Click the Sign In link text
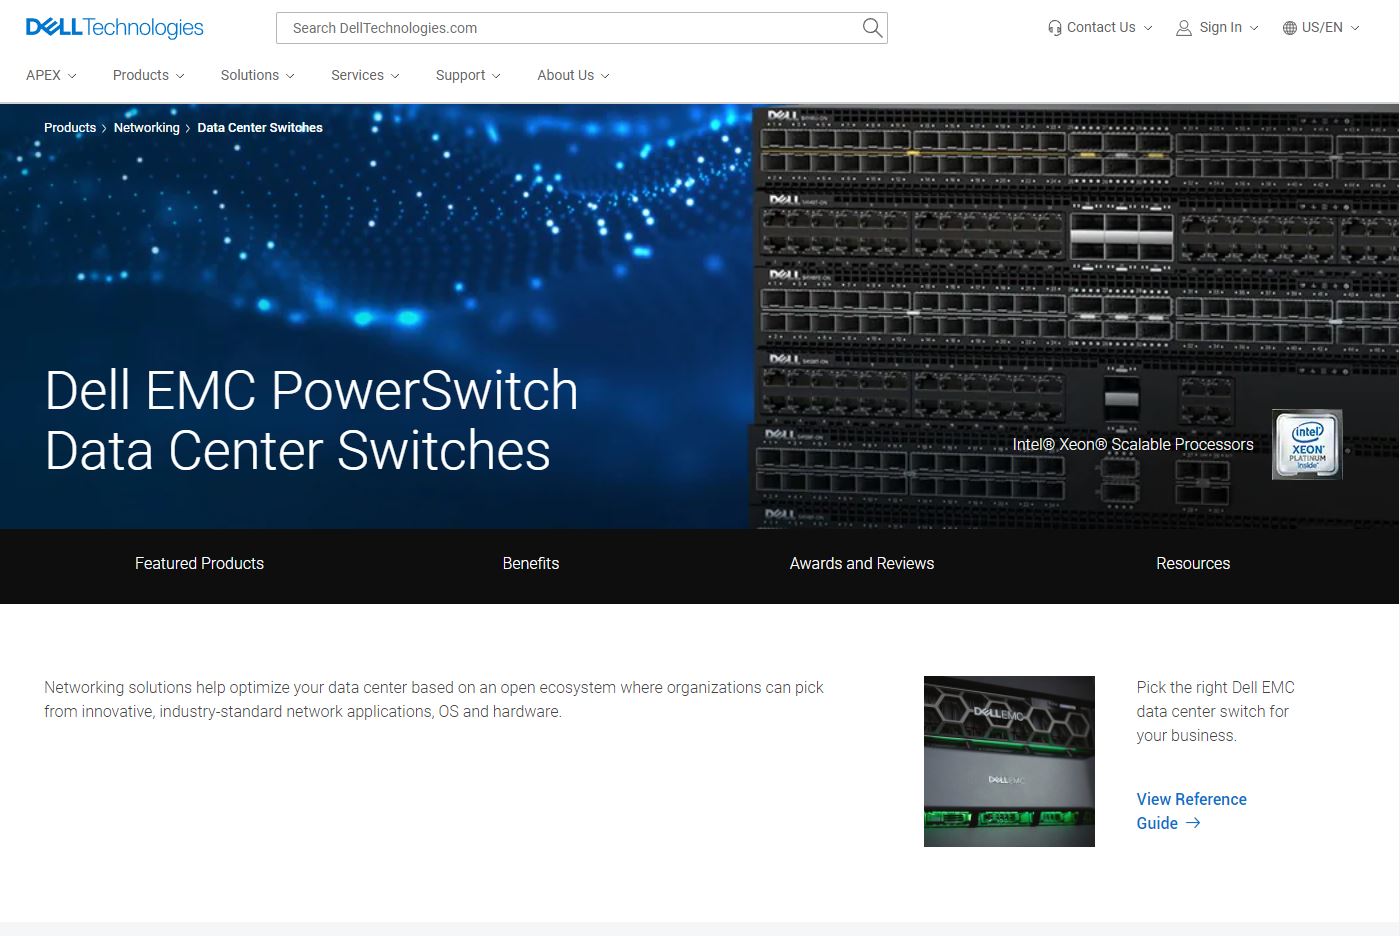1400x936 pixels. tap(1221, 28)
